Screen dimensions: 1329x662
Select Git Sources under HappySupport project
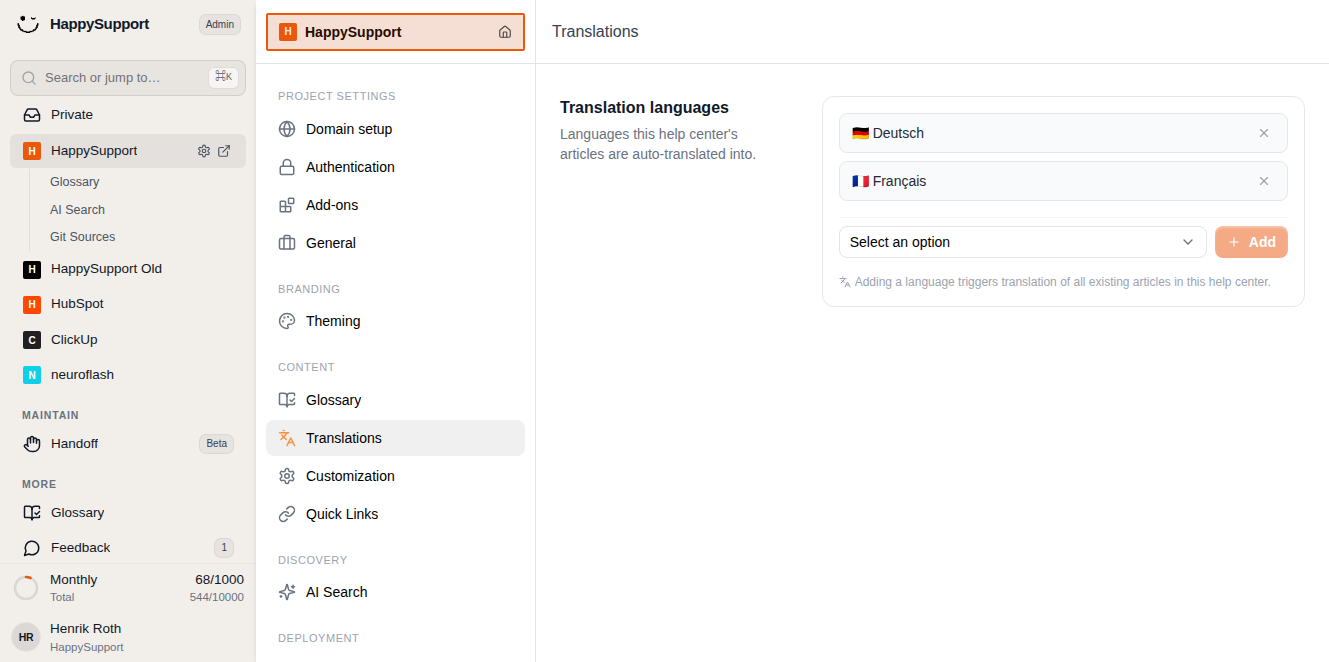click(83, 237)
